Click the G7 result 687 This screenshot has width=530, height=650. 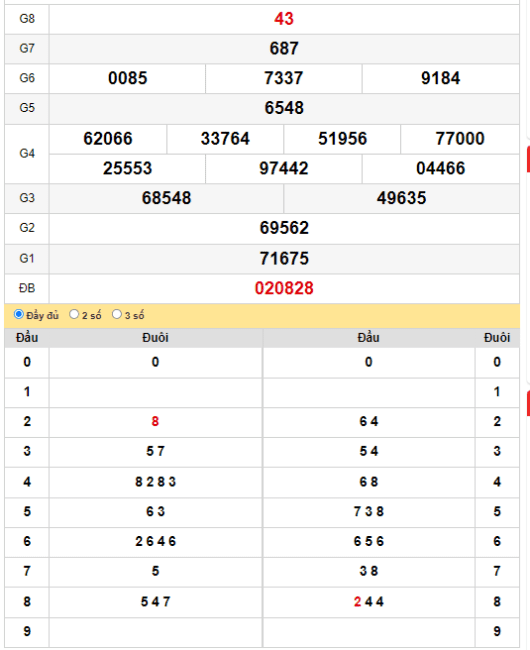coord(284,49)
